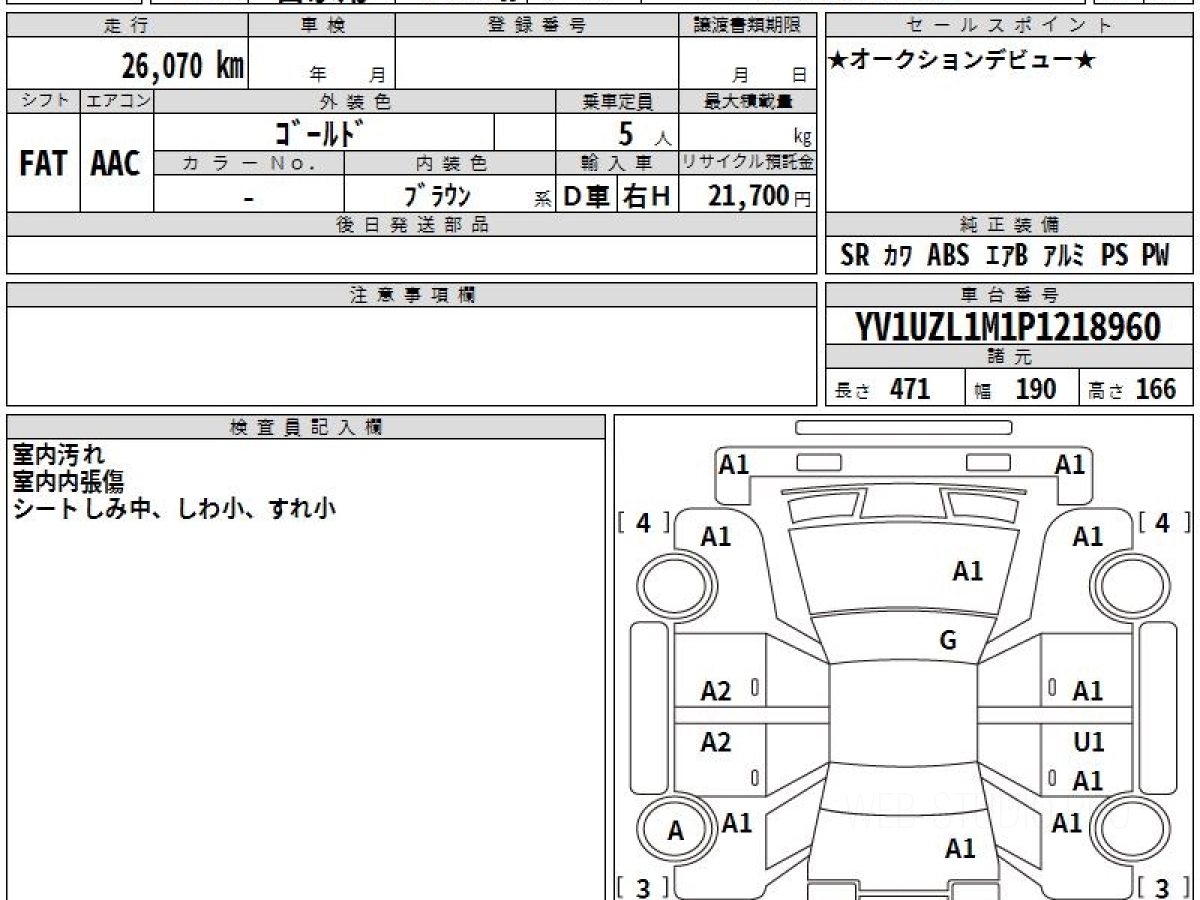Click the U1 mark on the car diagram
This screenshot has width=1200, height=900.
pos(1088,742)
